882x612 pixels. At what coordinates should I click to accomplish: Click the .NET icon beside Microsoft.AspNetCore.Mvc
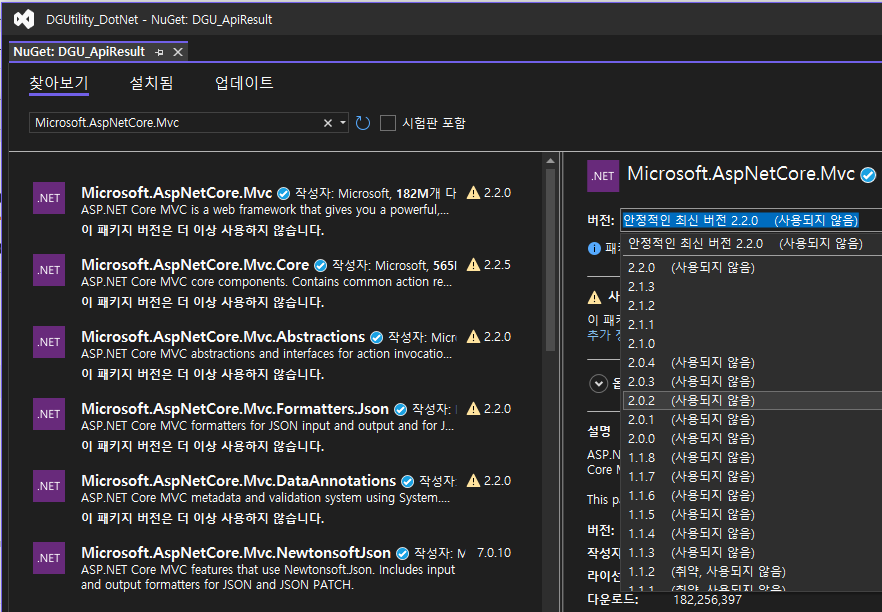48,197
